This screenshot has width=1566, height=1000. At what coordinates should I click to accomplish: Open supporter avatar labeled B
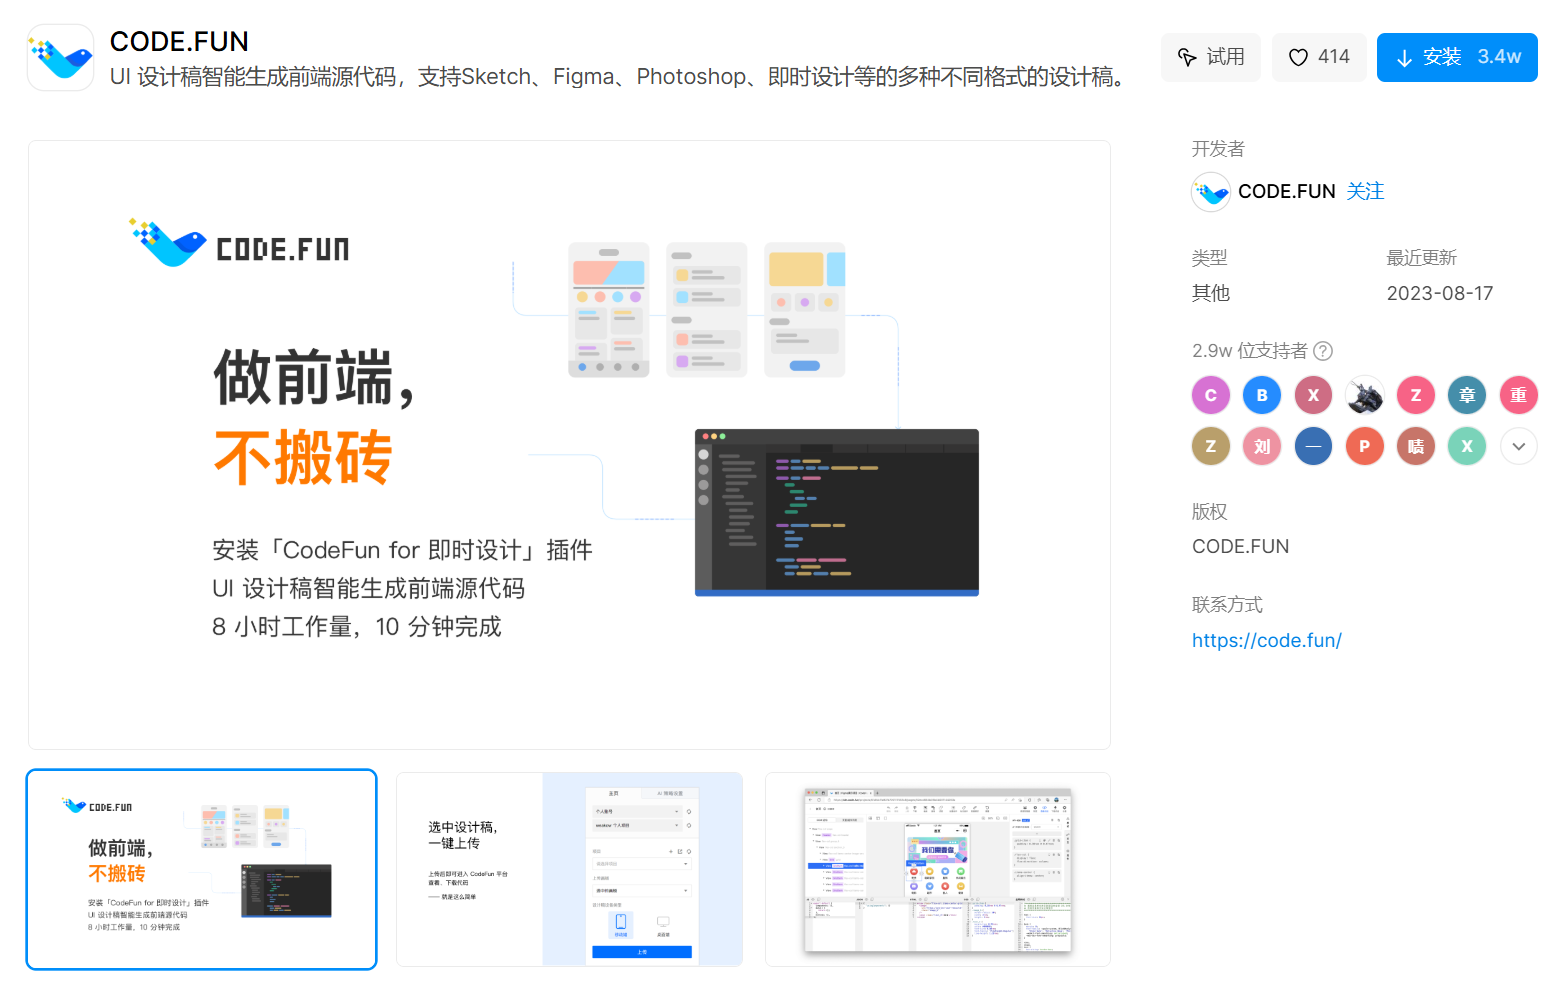[1262, 395]
